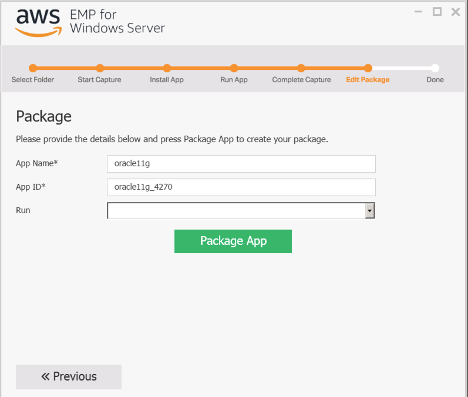Select the Start Capture step marker

coord(100,68)
